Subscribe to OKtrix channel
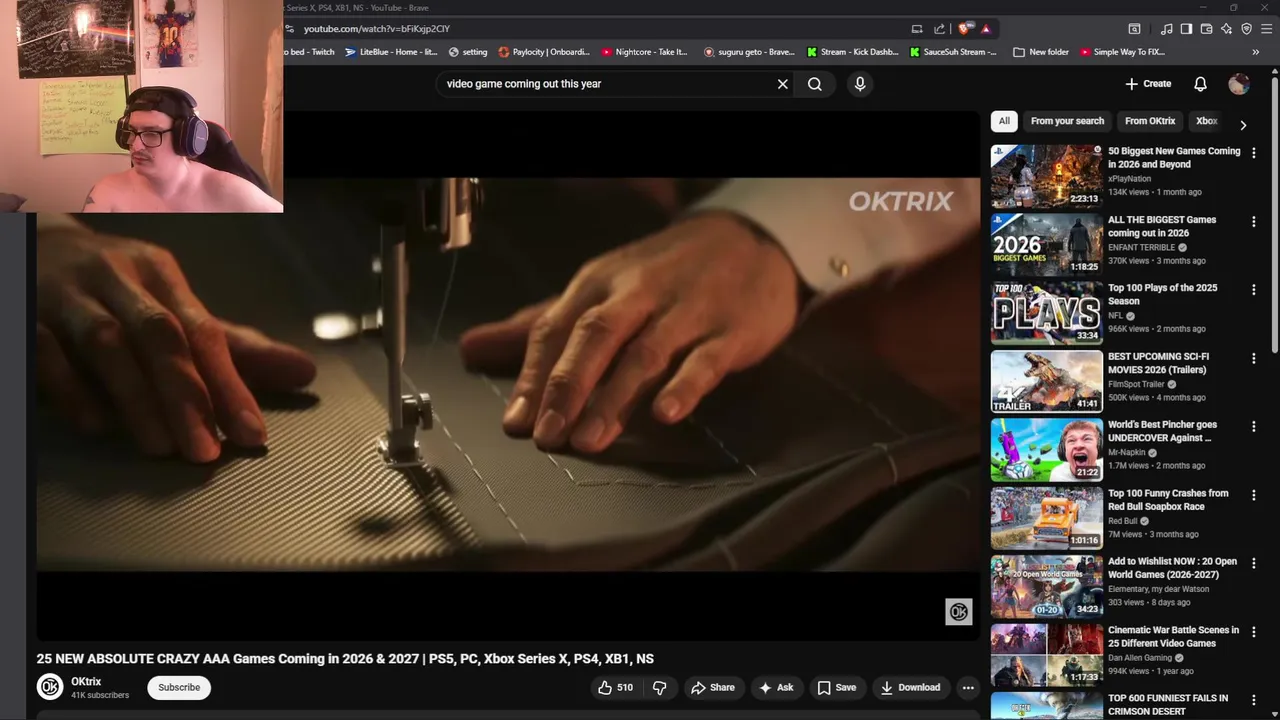The image size is (1280, 720). pyautogui.click(x=179, y=688)
